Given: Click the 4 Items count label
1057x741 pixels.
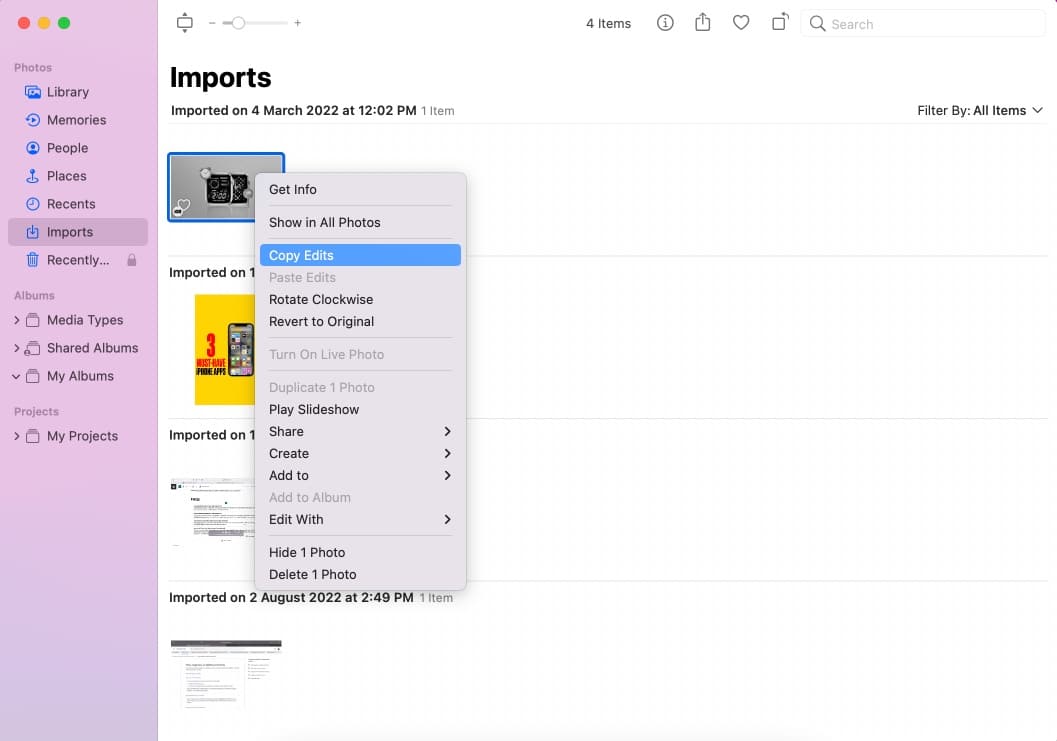Looking at the screenshot, I should [x=608, y=24].
